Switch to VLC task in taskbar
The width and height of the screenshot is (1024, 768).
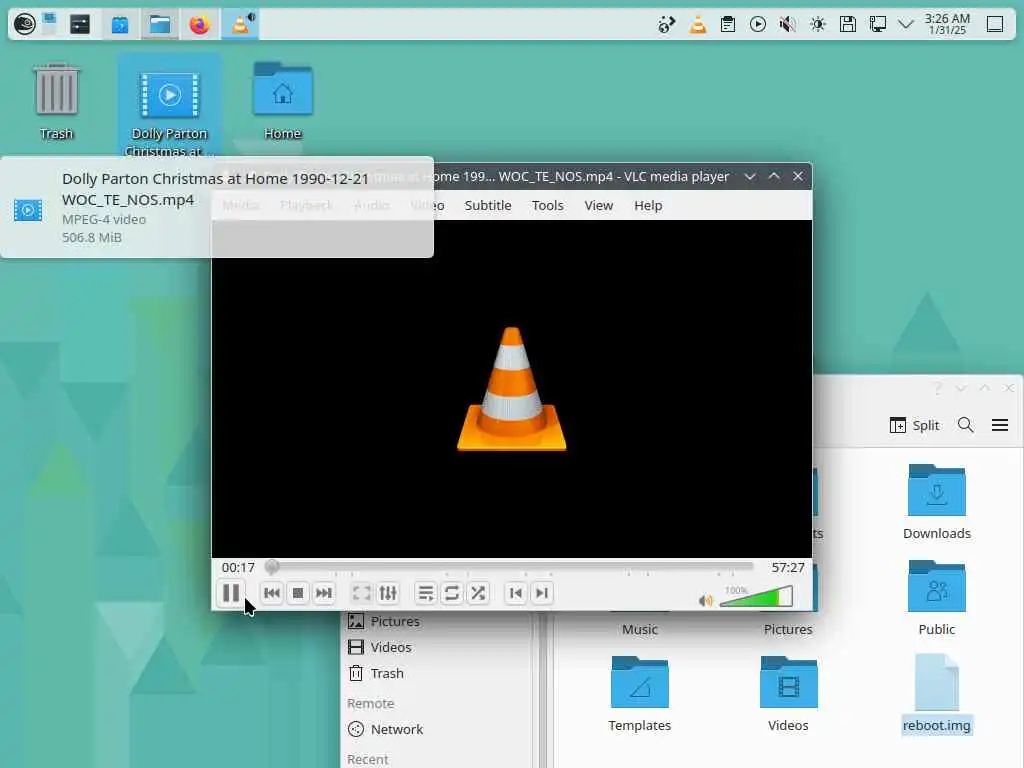(x=240, y=25)
